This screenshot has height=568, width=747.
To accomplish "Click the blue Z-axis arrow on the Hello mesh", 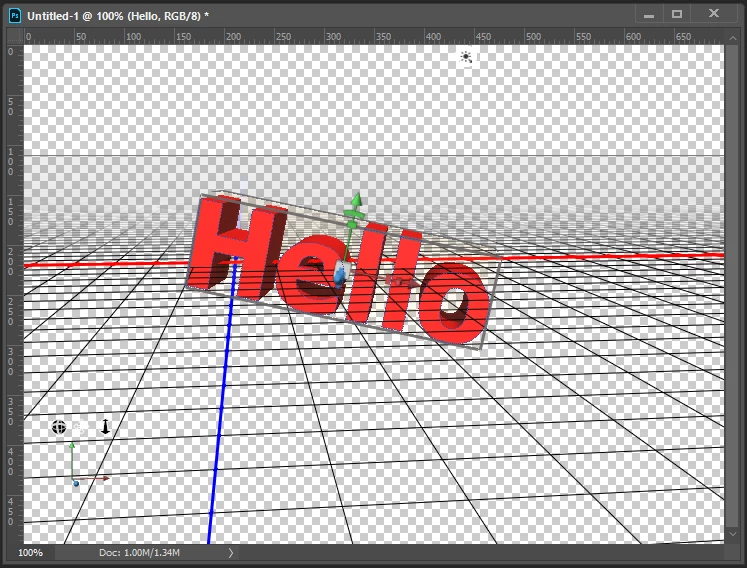I will [339, 278].
